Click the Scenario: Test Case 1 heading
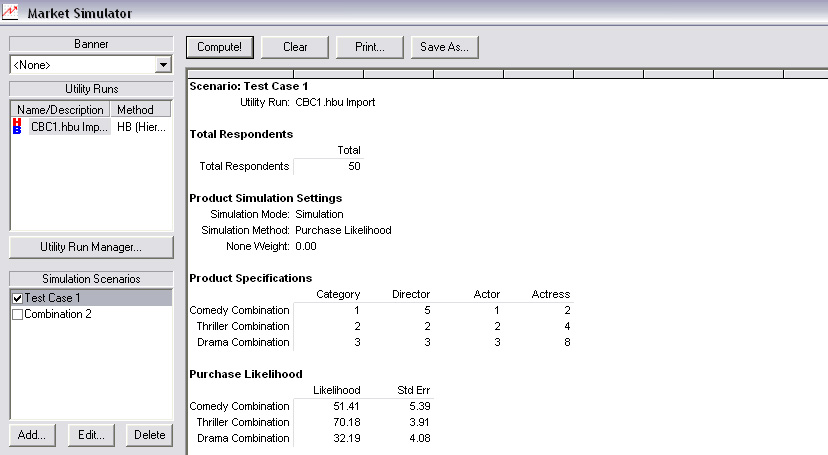This screenshot has width=828, height=455. click(249, 86)
